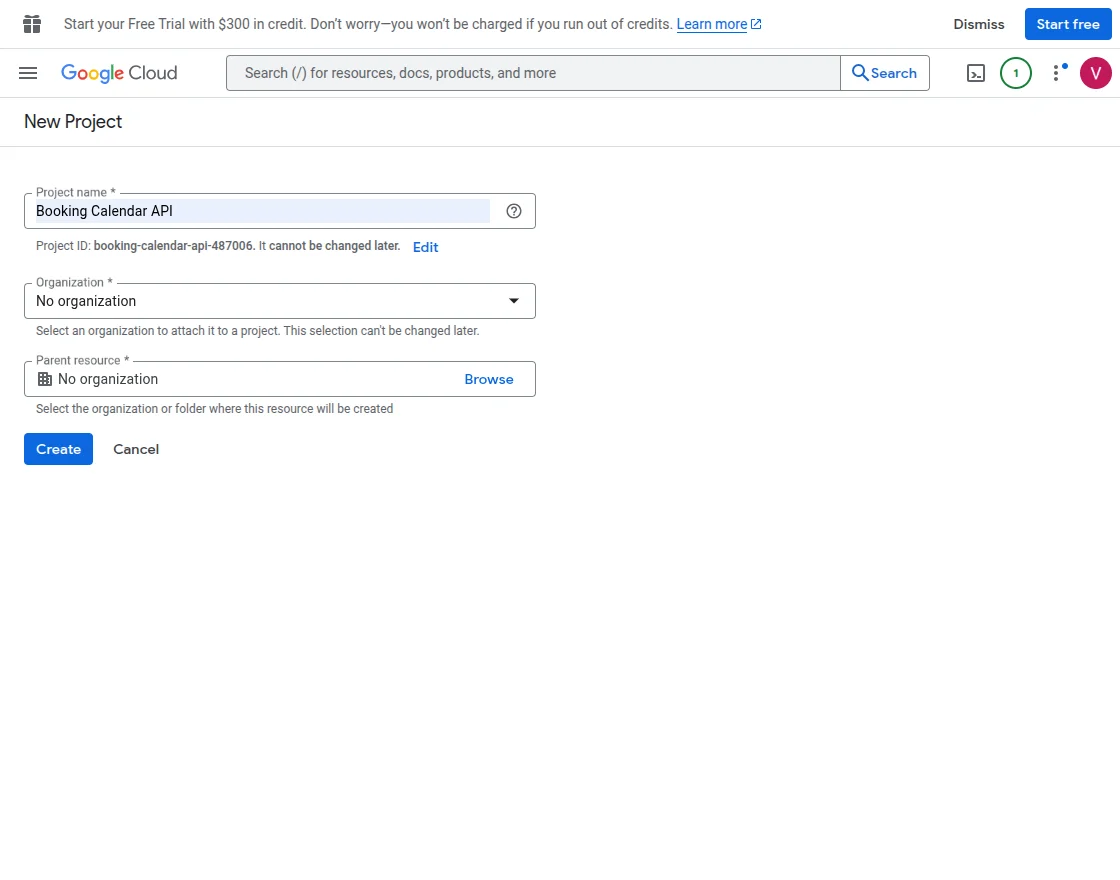Open the three-dot More options menu
The width and height of the screenshot is (1120, 880).
[1056, 72]
